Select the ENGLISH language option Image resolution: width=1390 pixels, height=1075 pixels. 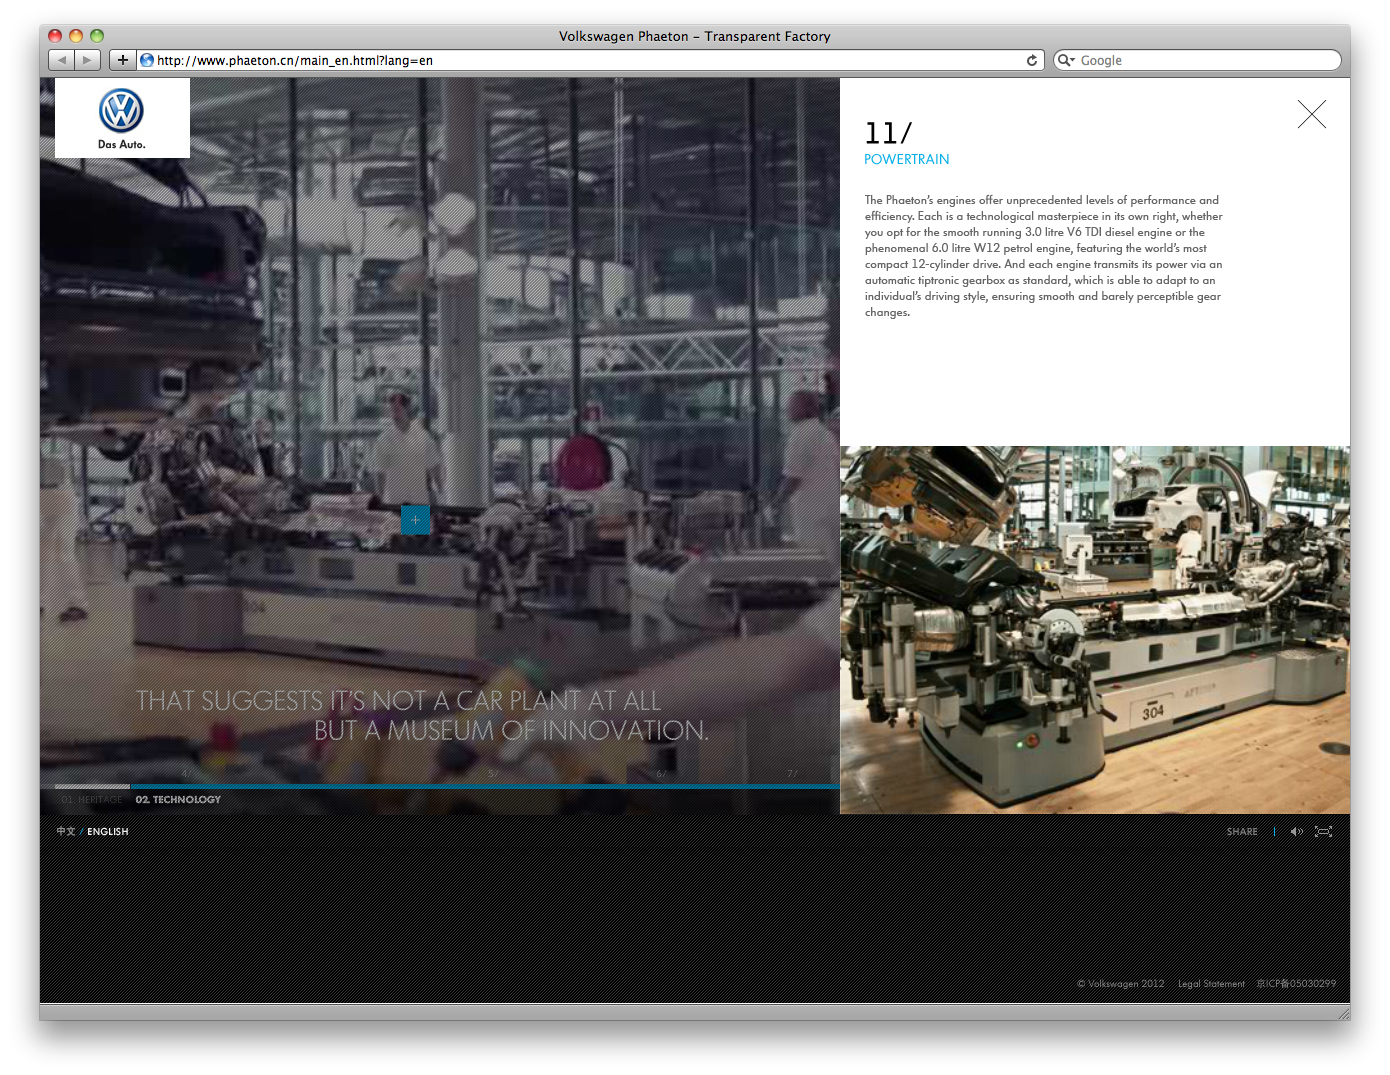point(107,832)
